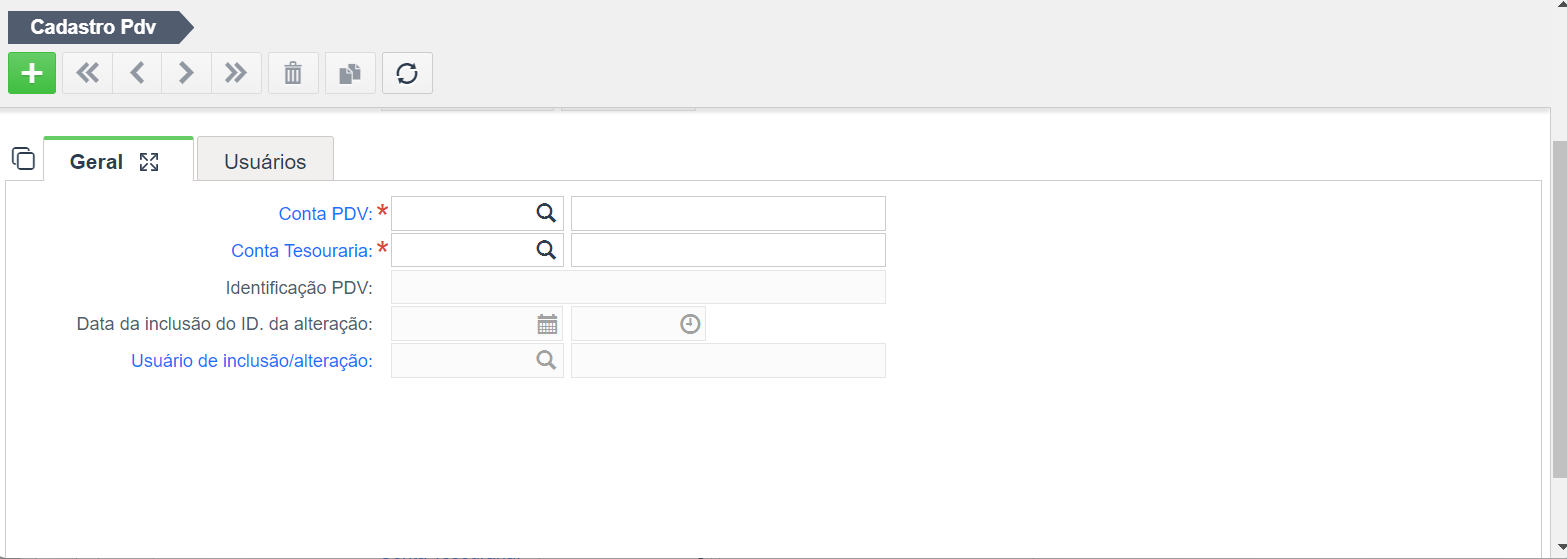Select the Geral tab
This screenshot has width=1567, height=559.
[96, 161]
